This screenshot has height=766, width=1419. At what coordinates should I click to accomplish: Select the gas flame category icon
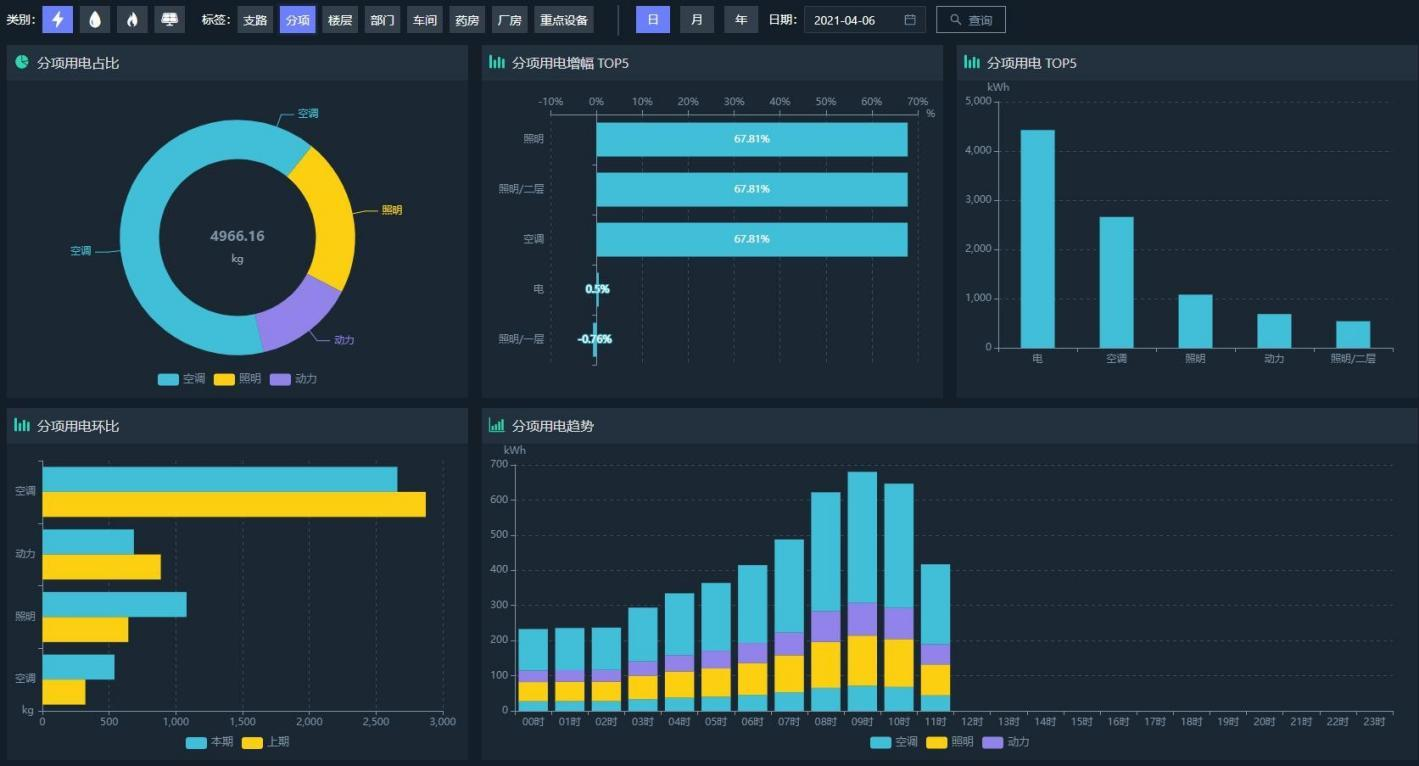tap(132, 19)
